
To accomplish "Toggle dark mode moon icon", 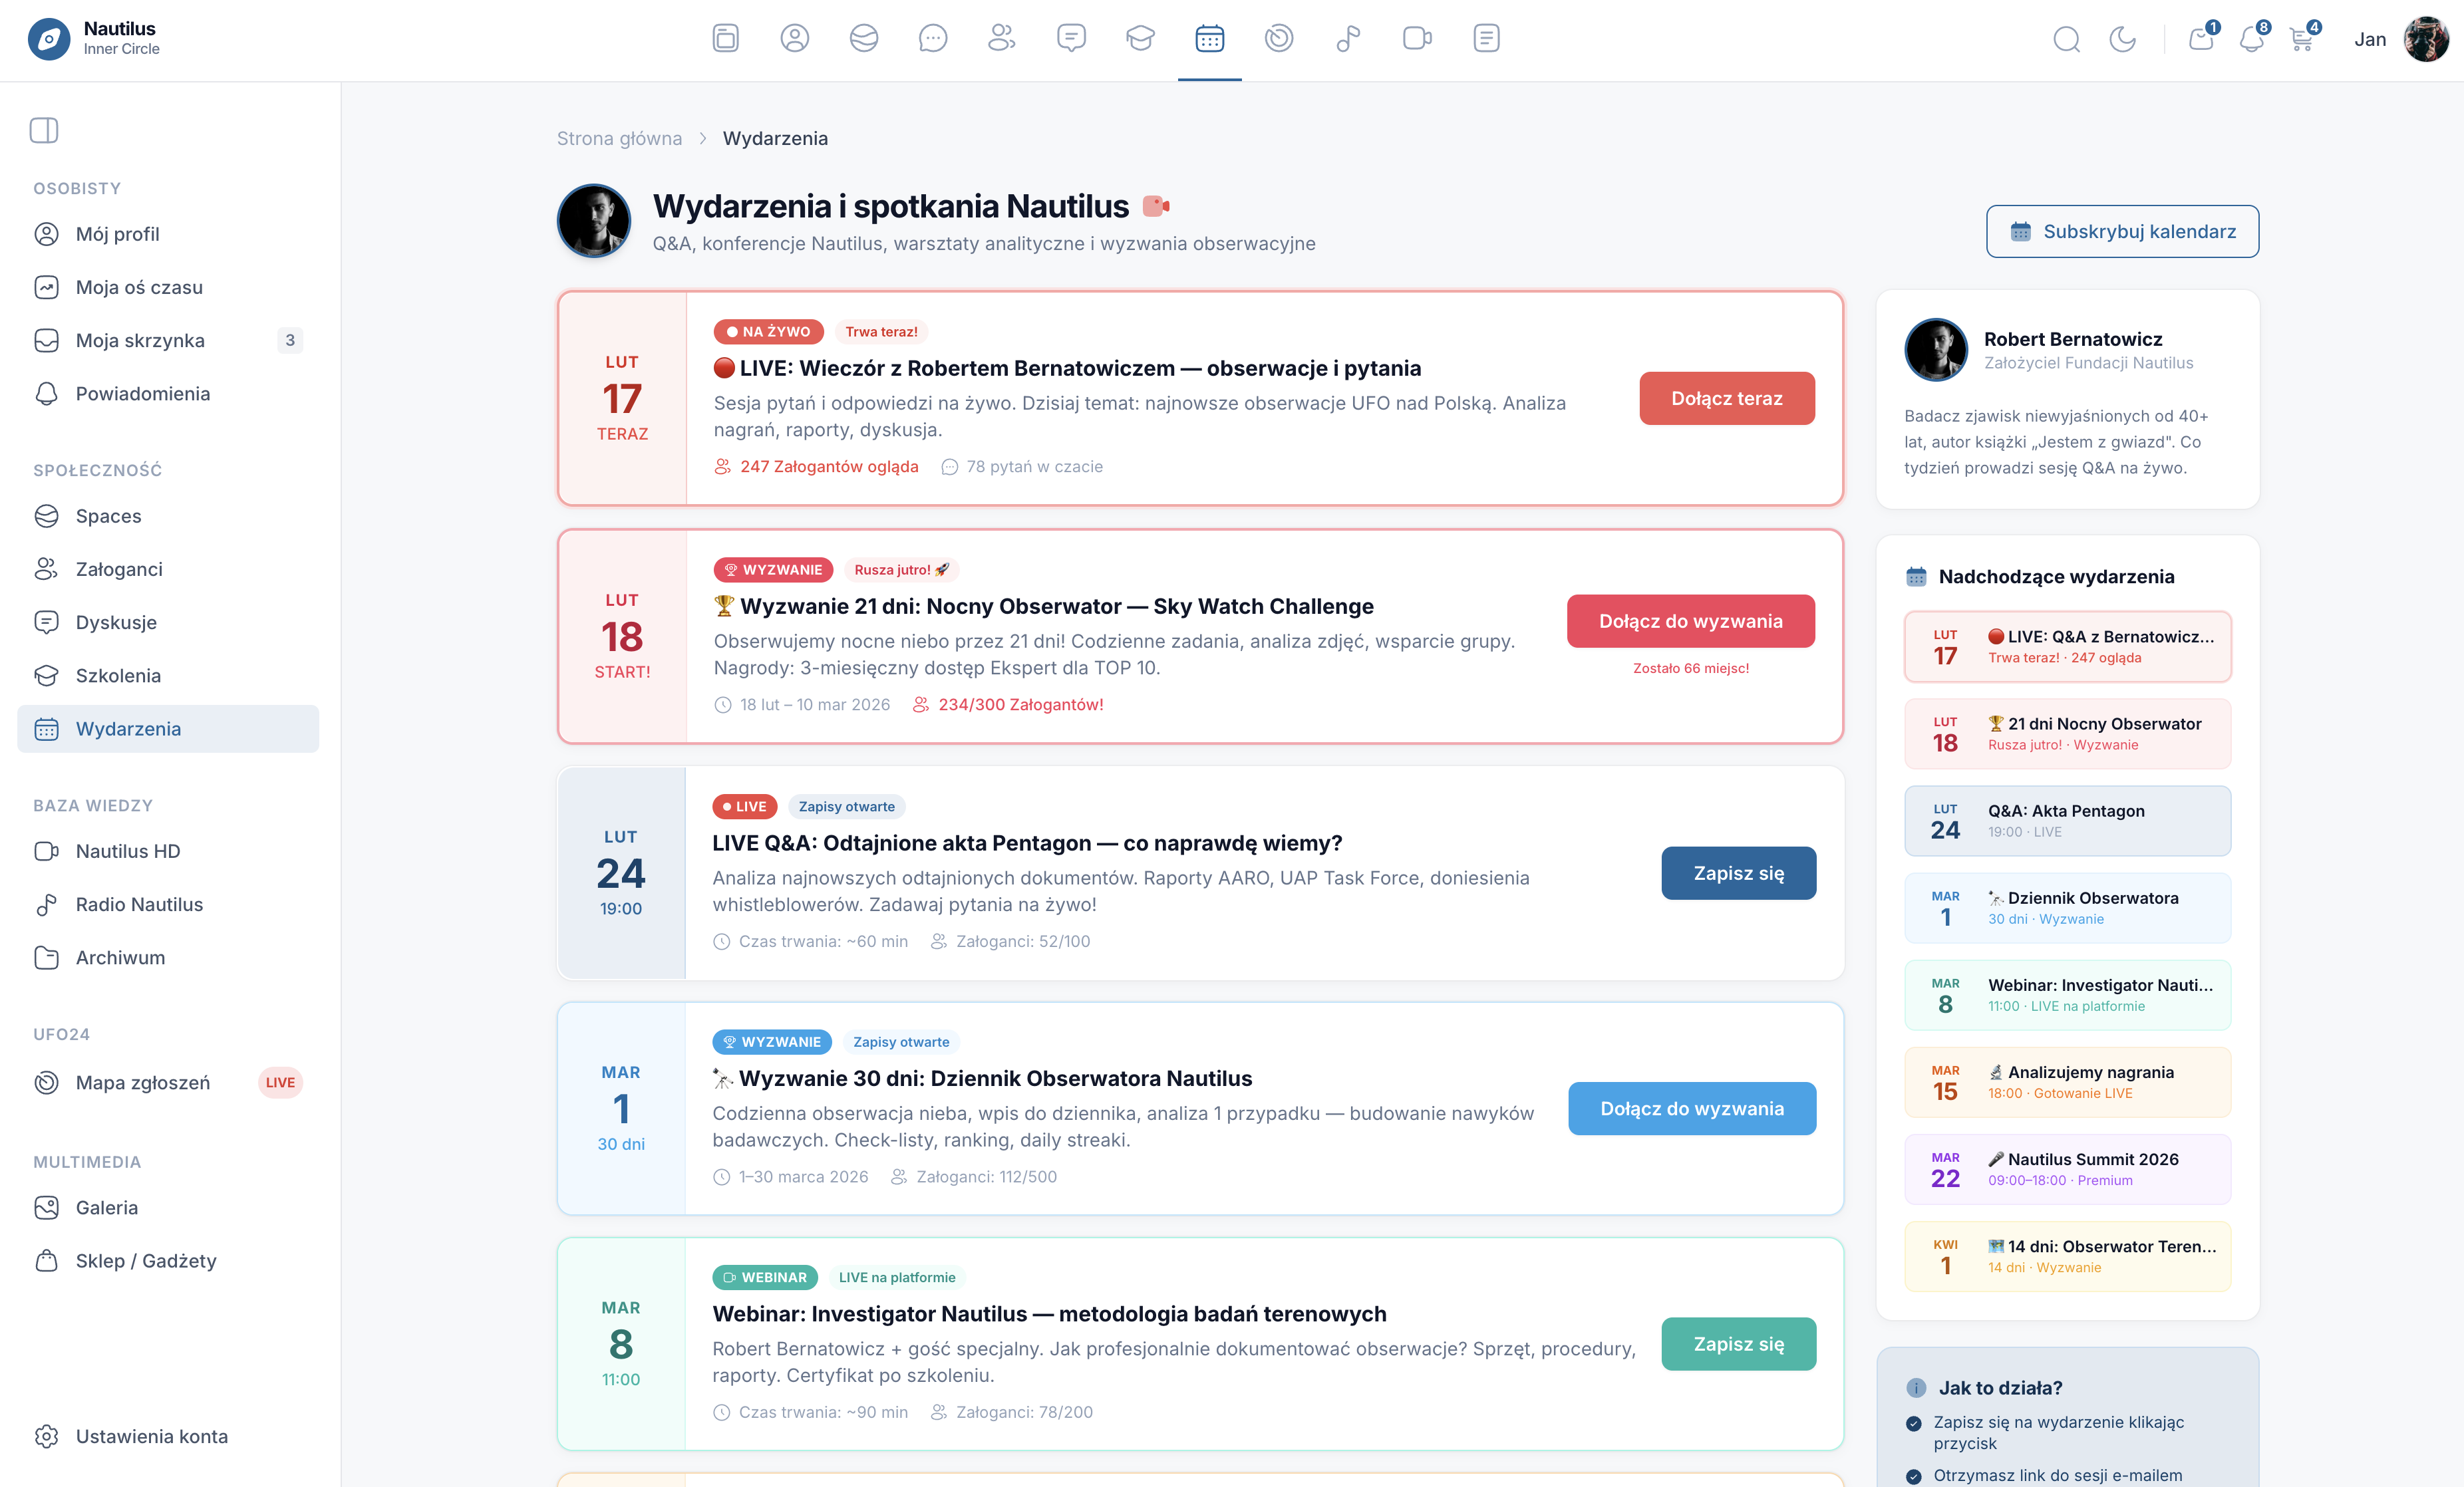I will 2122,39.
